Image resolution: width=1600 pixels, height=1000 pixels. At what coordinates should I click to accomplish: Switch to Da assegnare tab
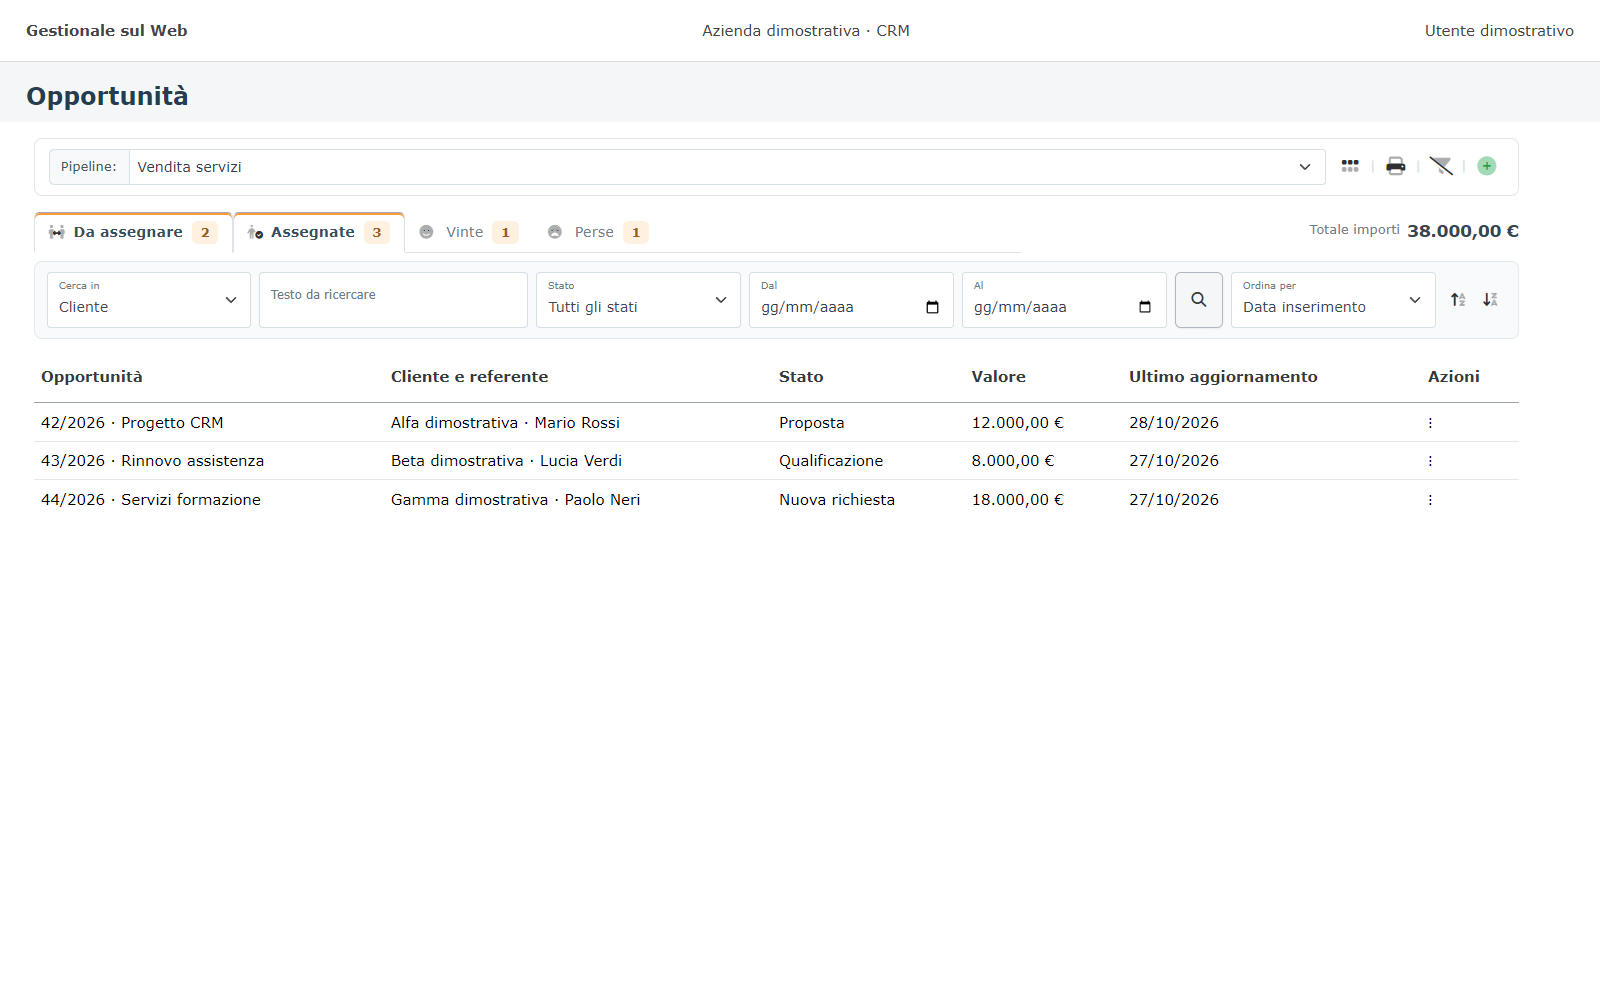pos(133,232)
